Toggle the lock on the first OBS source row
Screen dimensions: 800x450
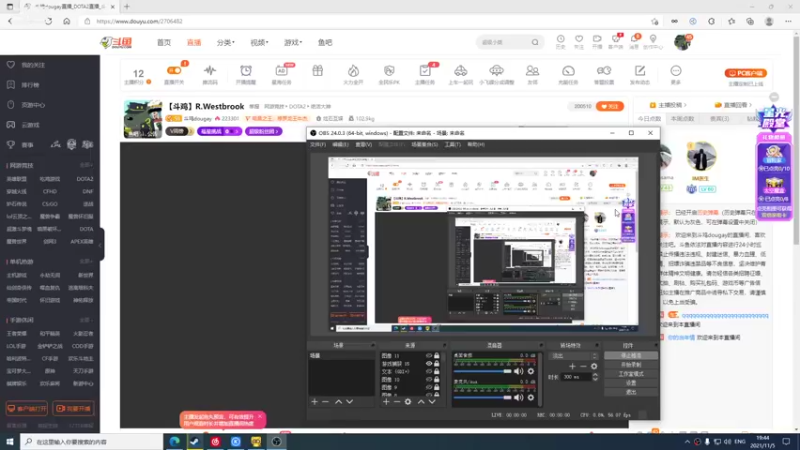tap(436, 356)
